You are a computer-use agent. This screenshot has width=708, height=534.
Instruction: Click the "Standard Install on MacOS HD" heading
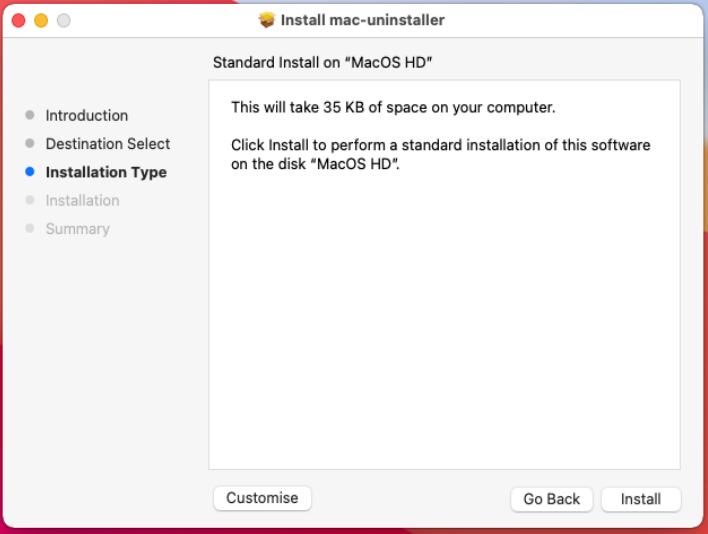[329, 63]
